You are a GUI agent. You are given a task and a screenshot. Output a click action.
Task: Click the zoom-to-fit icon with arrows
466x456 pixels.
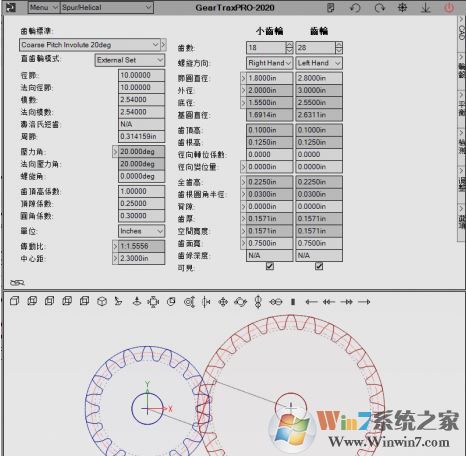pos(153,302)
